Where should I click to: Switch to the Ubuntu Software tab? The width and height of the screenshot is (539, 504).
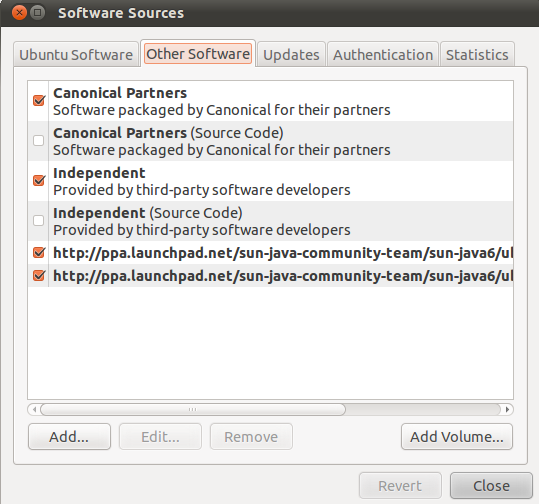(x=76, y=55)
